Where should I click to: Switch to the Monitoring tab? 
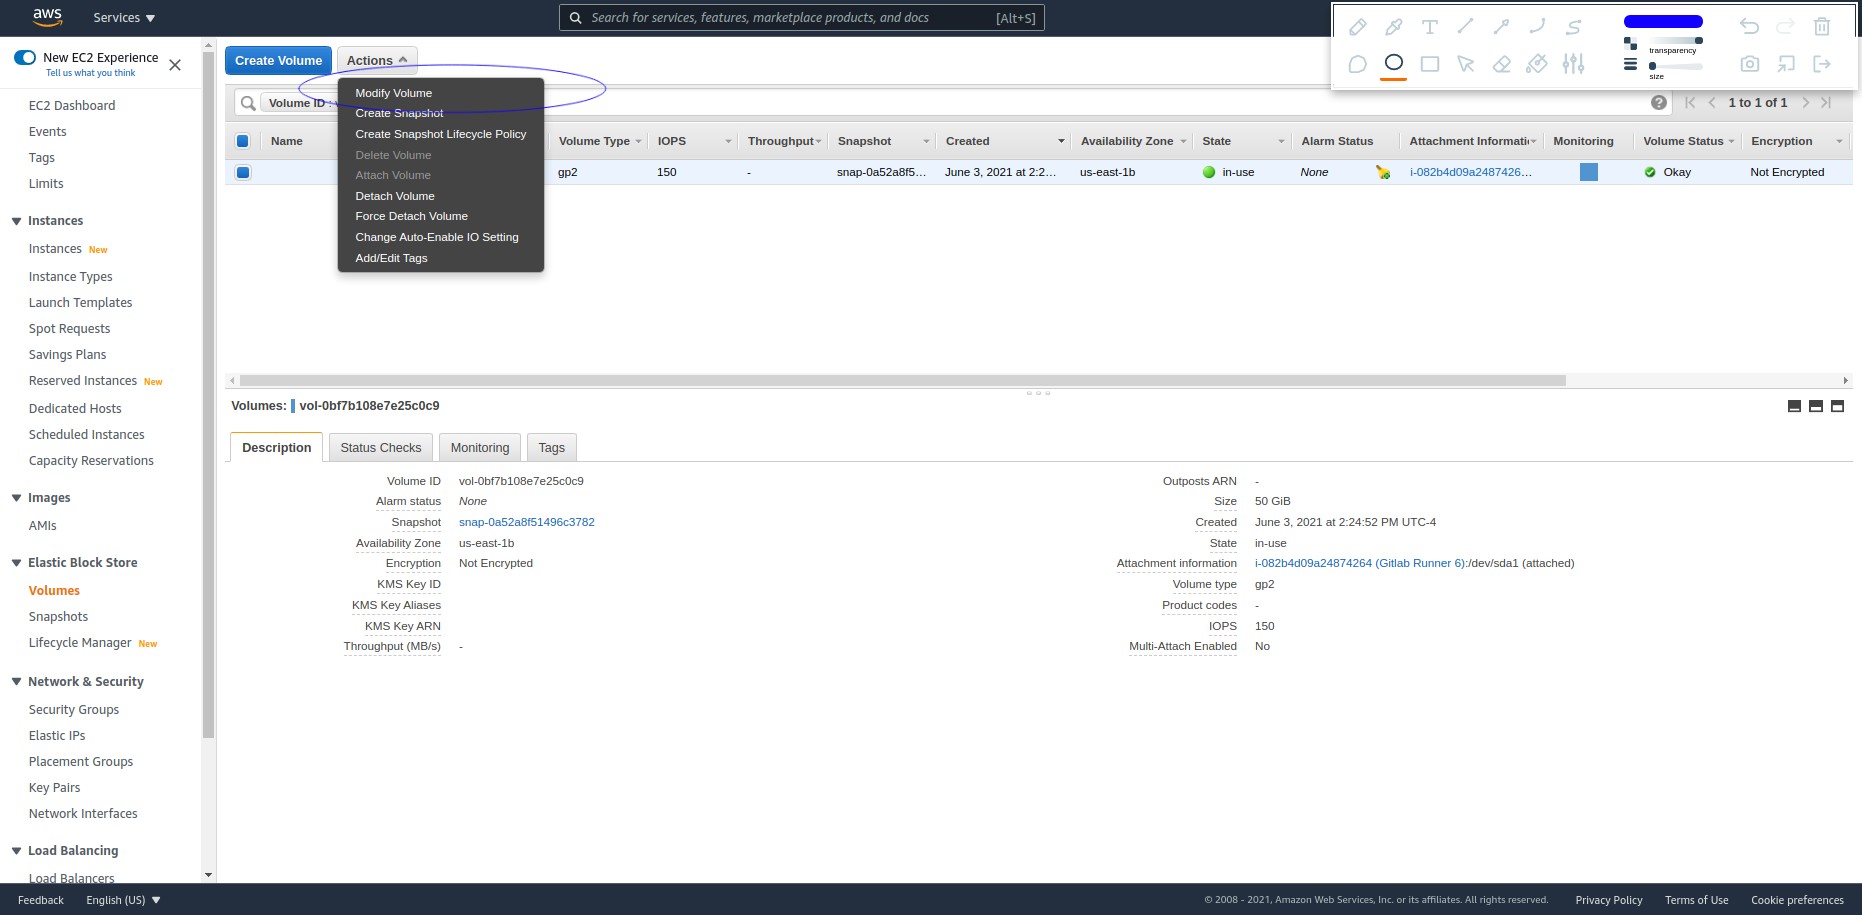coord(480,447)
